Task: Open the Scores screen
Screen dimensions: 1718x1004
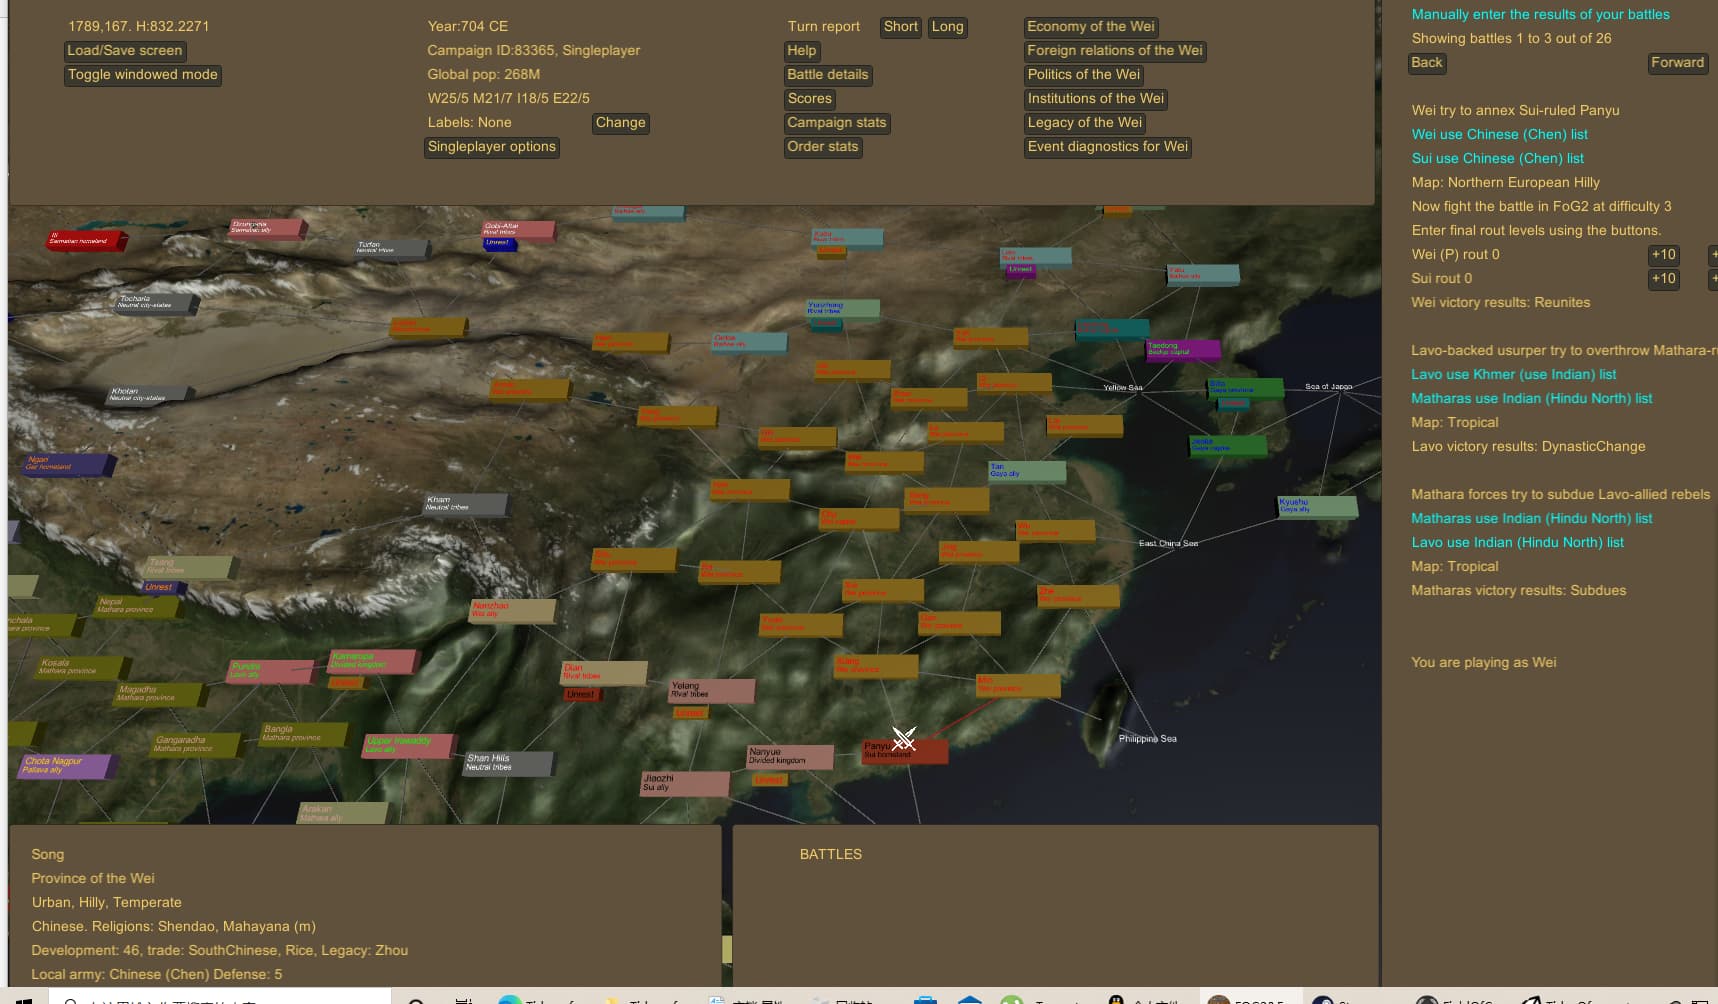Action: [x=810, y=98]
